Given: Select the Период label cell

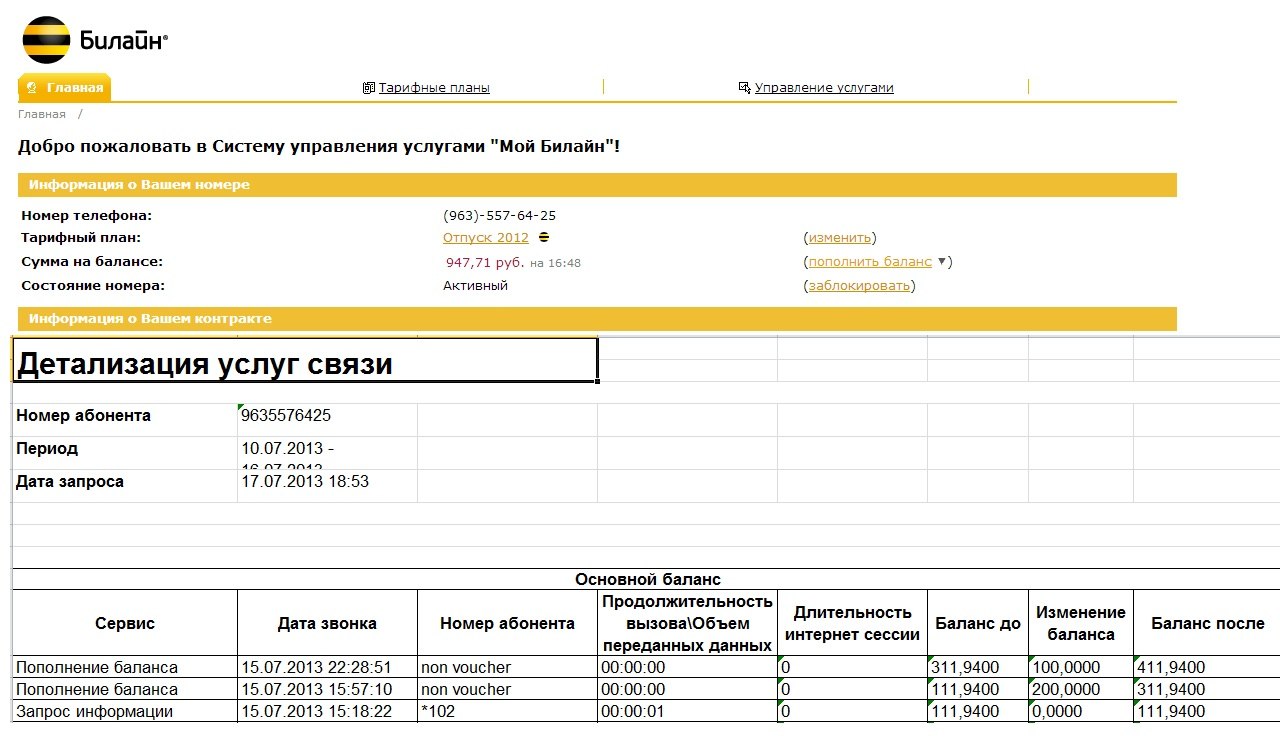Looking at the screenshot, I should click(x=125, y=453).
